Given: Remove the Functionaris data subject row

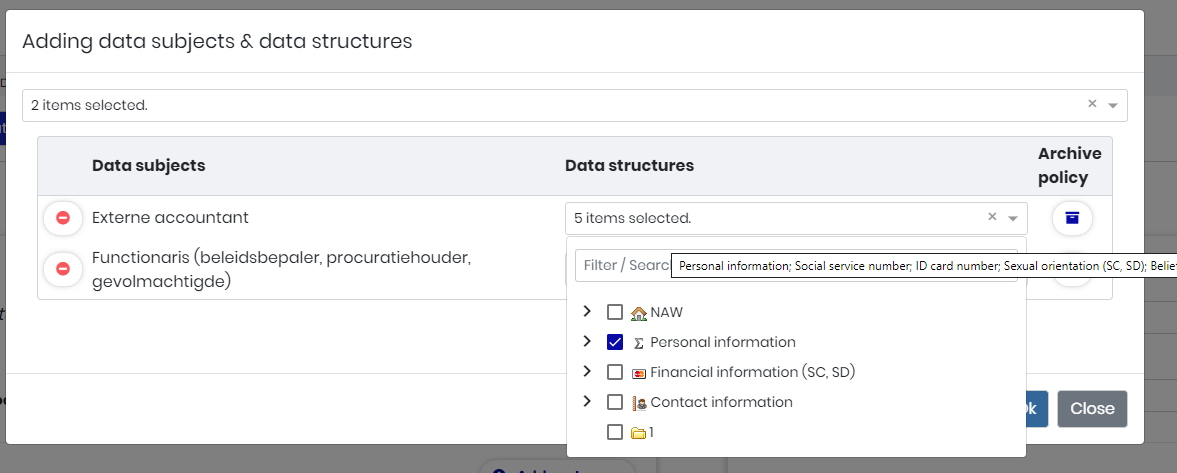Looking at the screenshot, I should (63, 268).
